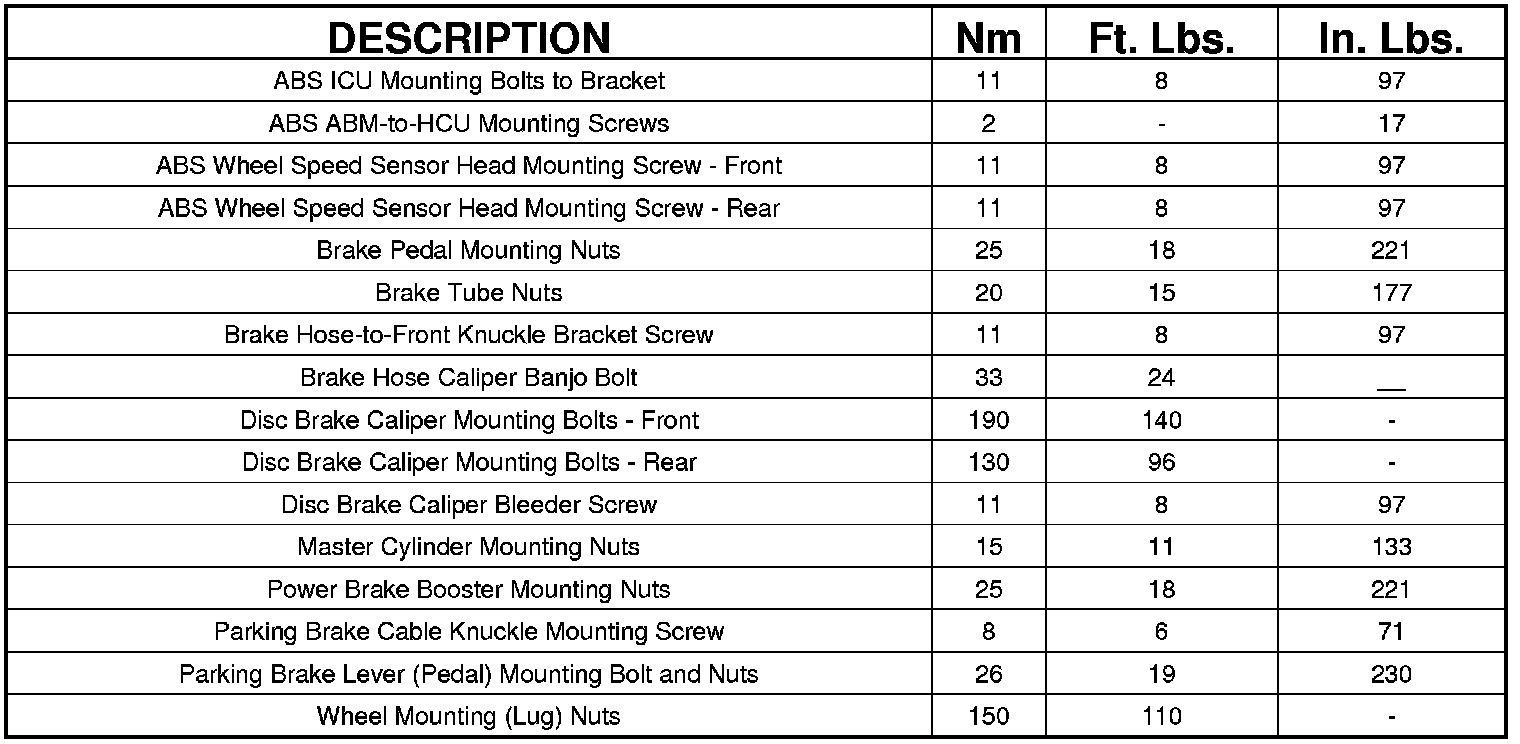Select Disc Brake Caliper Mounting Bolts - Front
The image size is (1520, 744).
(468, 420)
